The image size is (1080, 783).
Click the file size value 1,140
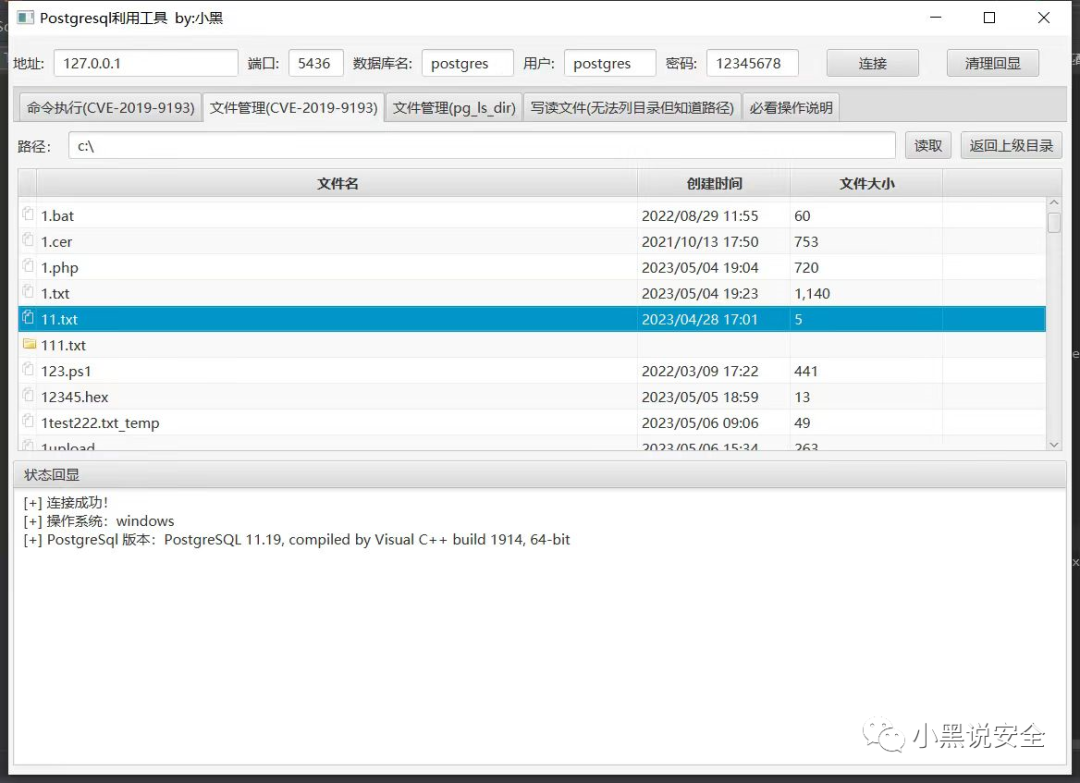click(812, 293)
